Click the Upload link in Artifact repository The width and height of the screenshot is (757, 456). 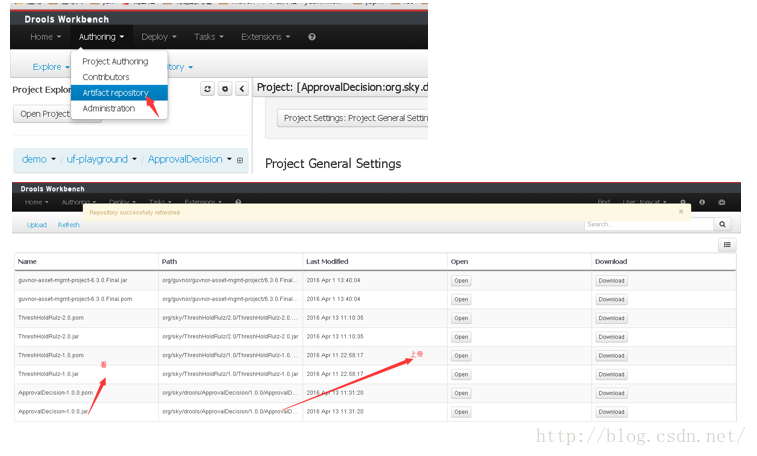37,225
